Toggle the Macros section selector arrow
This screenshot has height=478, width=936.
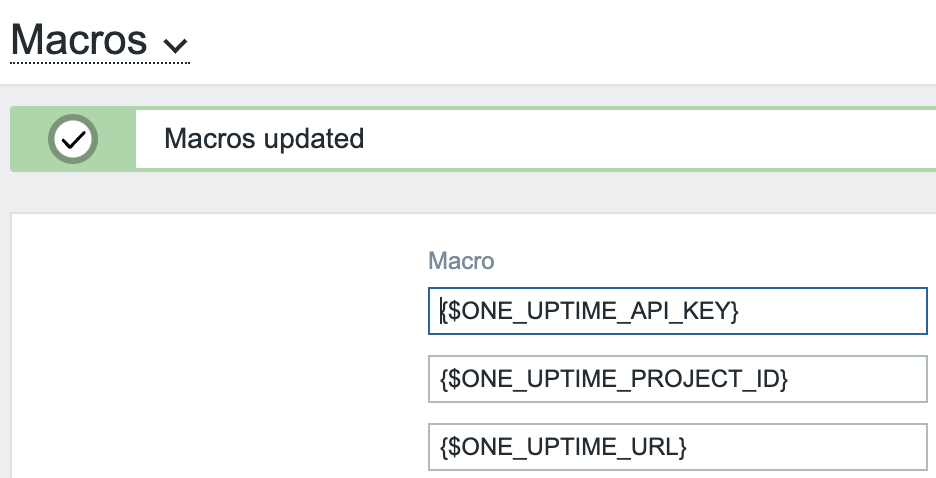point(175,45)
